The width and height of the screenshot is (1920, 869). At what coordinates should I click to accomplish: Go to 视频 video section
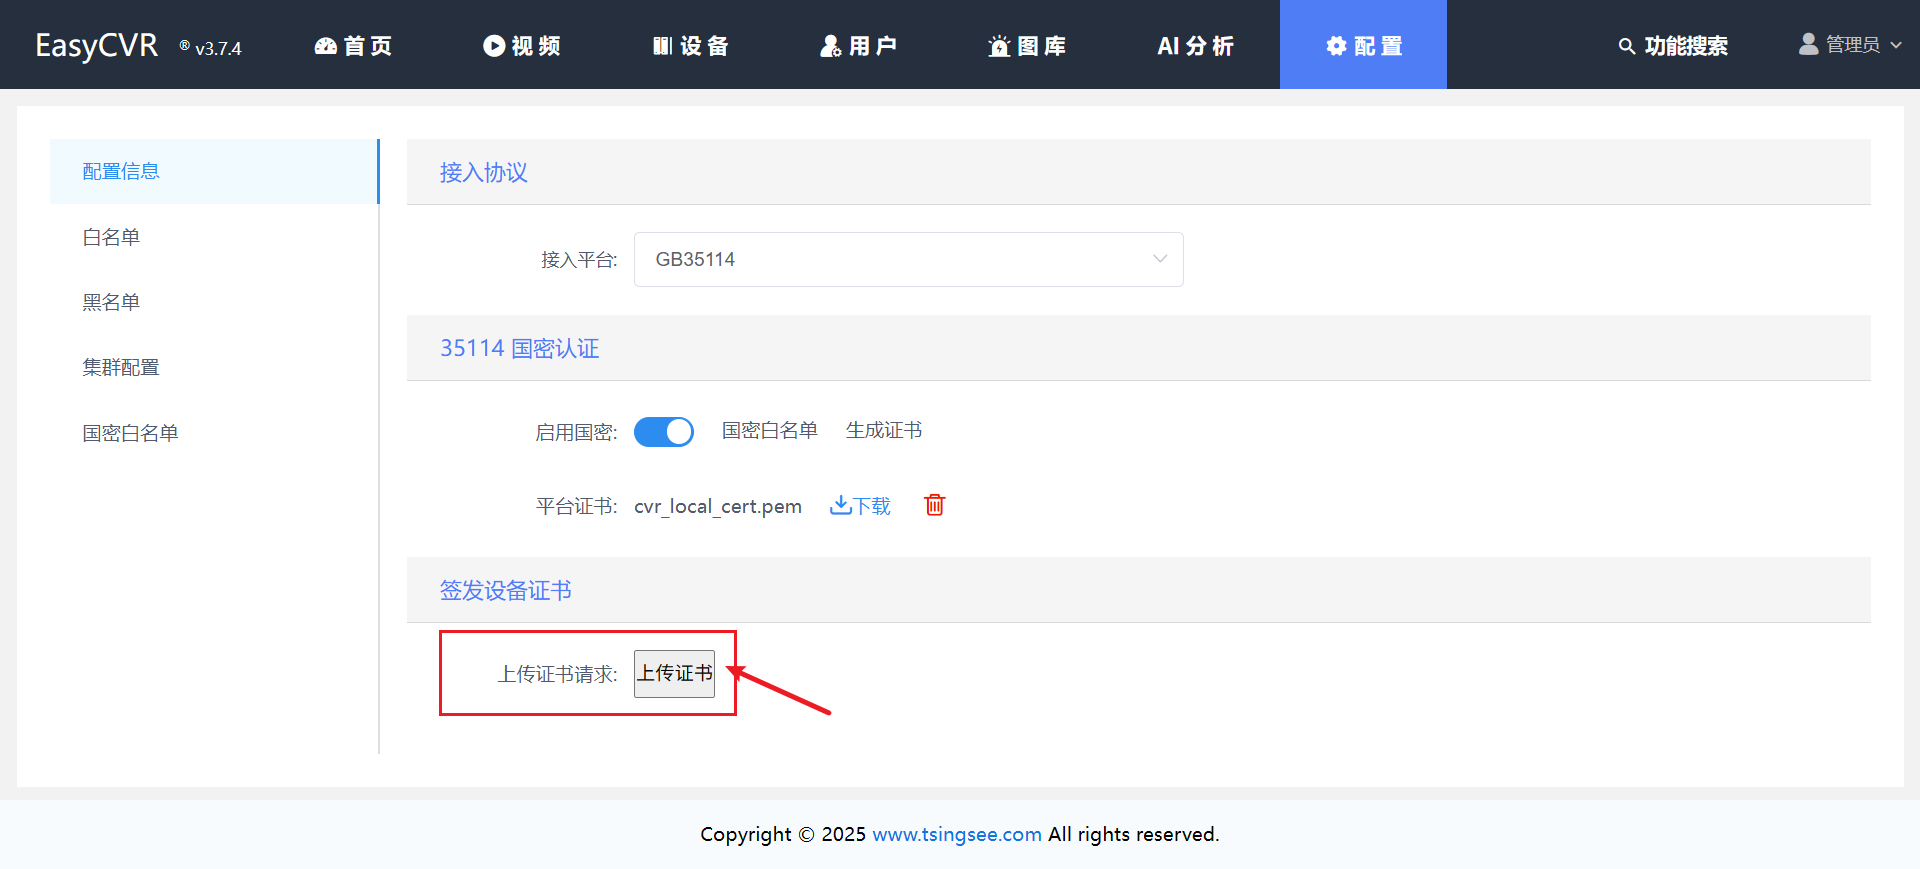521,46
